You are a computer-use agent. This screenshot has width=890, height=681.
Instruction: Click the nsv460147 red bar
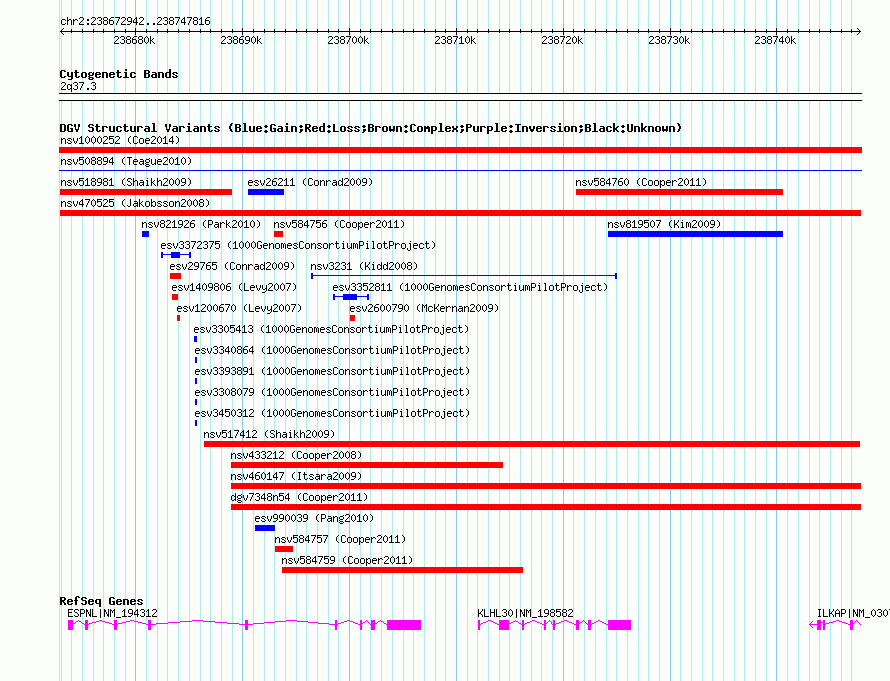pyautogui.click(x=546, y=486)
